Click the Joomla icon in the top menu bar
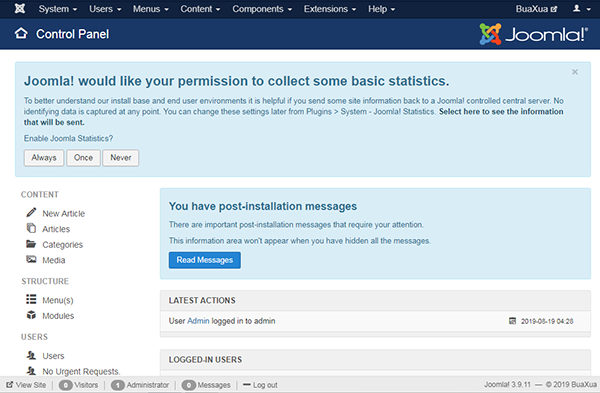The image size is (600, 393). (x=20, y=8)
